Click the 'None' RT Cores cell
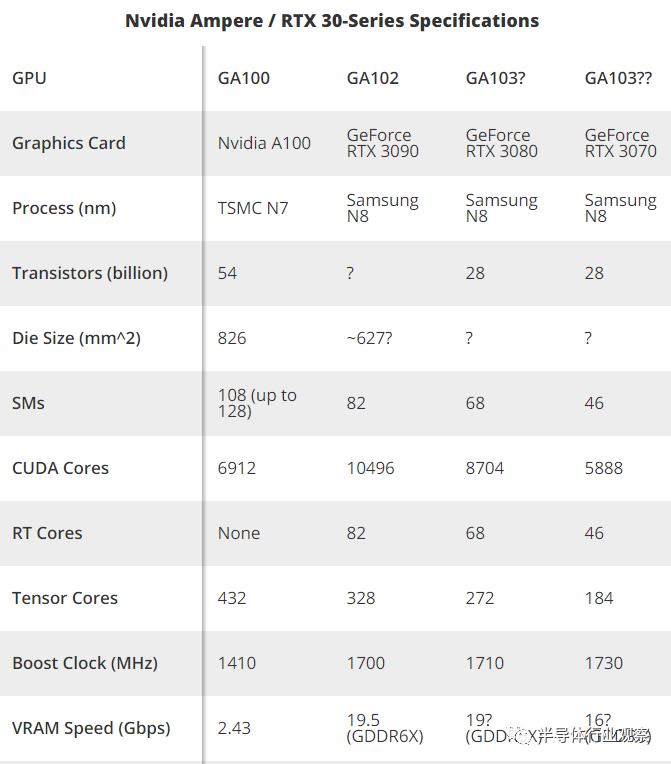671x764 pixels. 239,533
